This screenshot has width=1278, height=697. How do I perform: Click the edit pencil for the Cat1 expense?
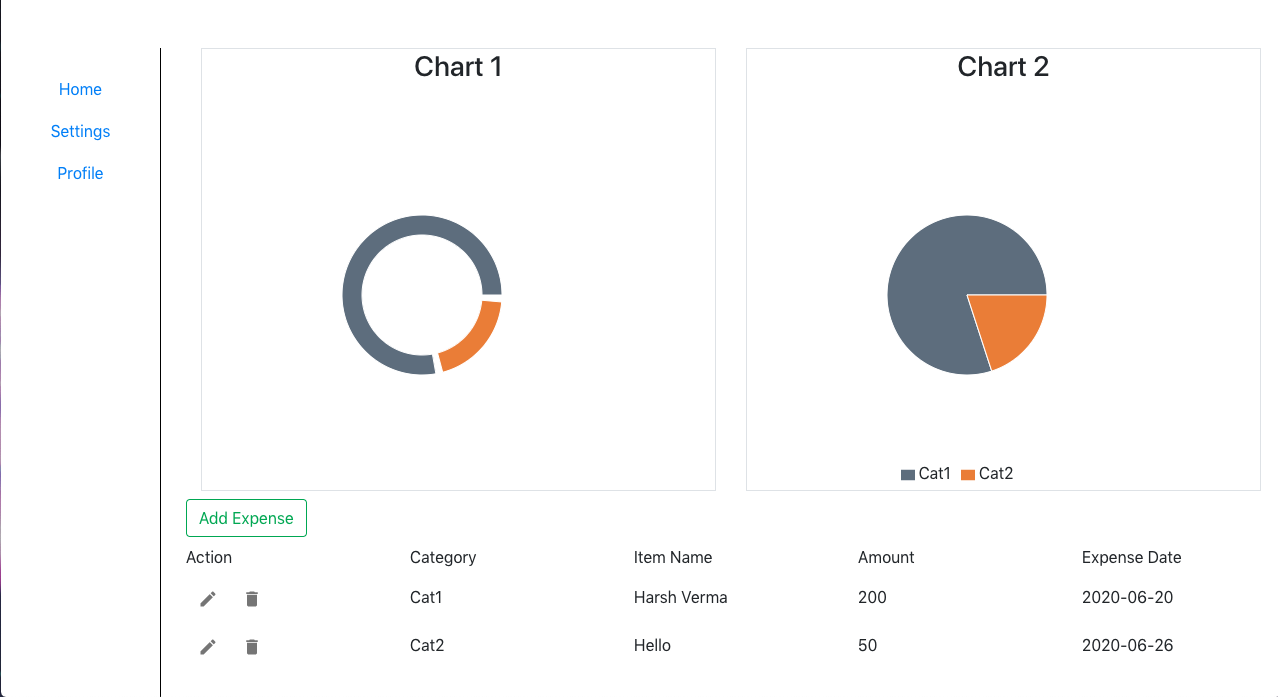[x=208, y=599]
